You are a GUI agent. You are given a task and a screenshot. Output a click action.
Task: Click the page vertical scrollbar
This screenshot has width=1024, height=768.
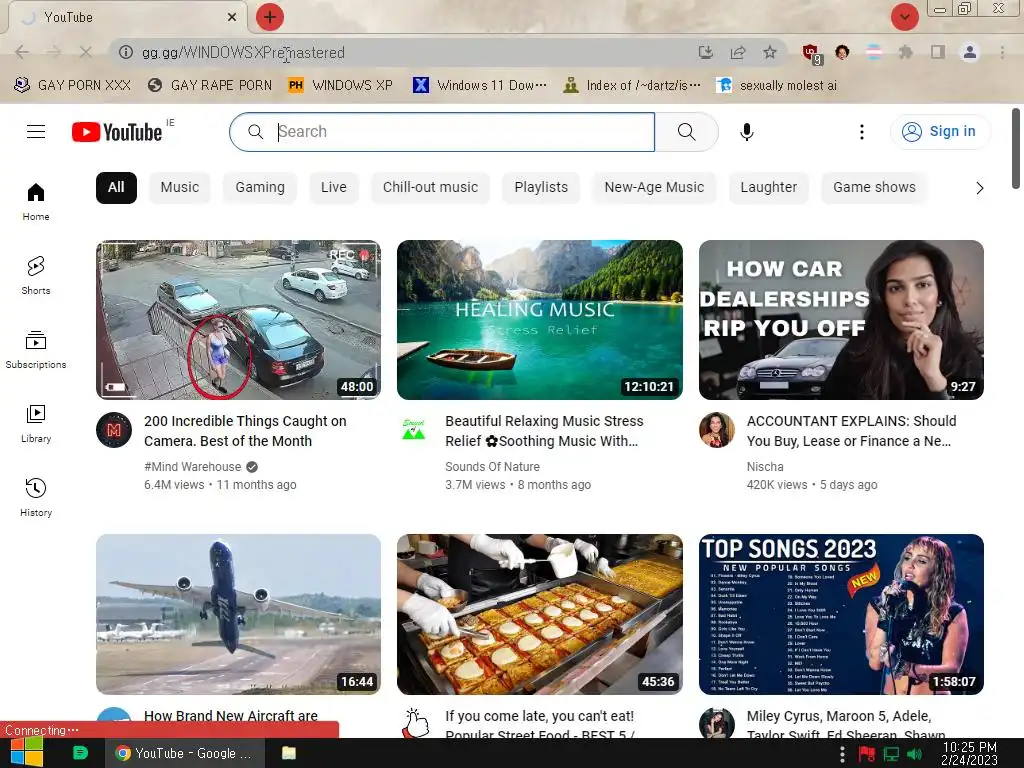click(x=1016, y=149)
